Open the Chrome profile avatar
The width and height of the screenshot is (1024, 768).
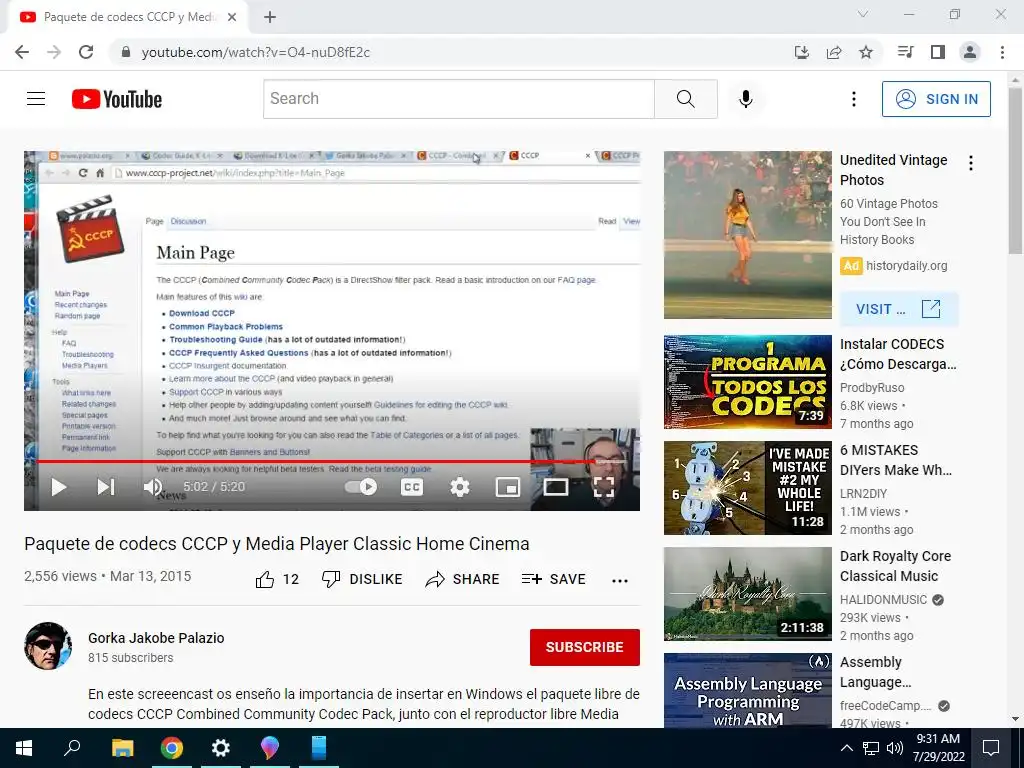[x=970, y=52]
